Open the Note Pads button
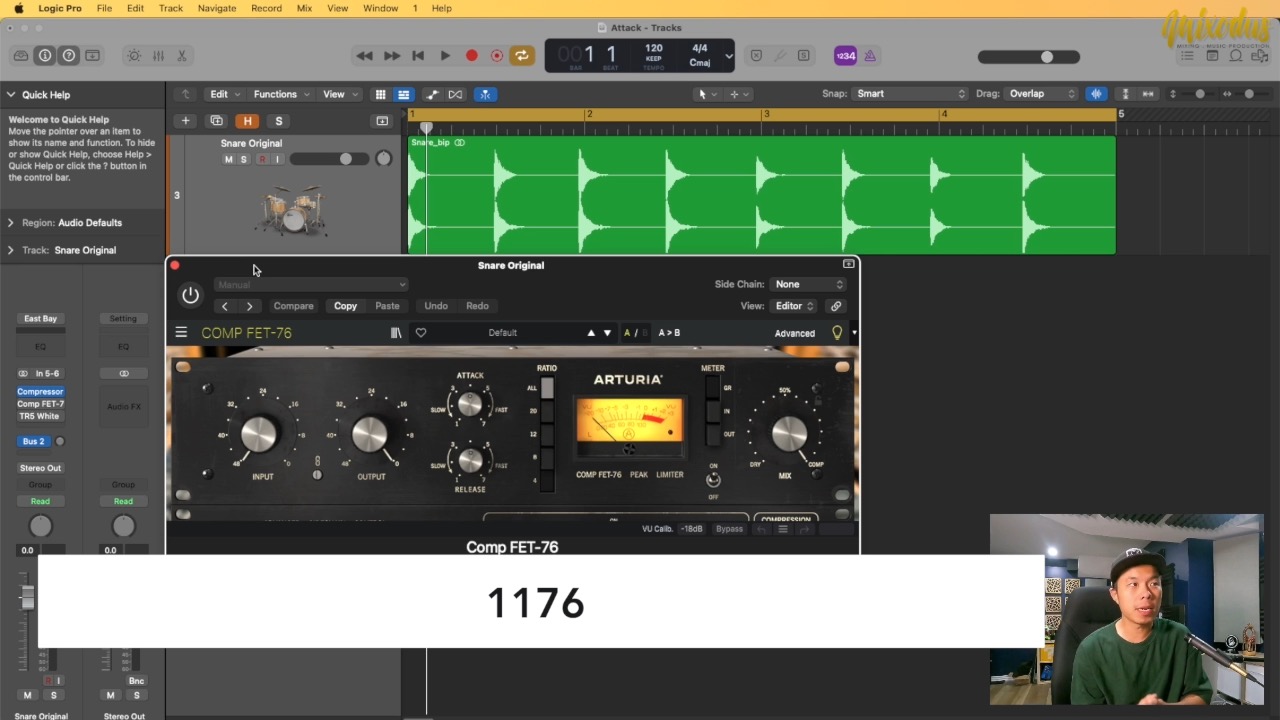1280x720 pixels. 1212,56
